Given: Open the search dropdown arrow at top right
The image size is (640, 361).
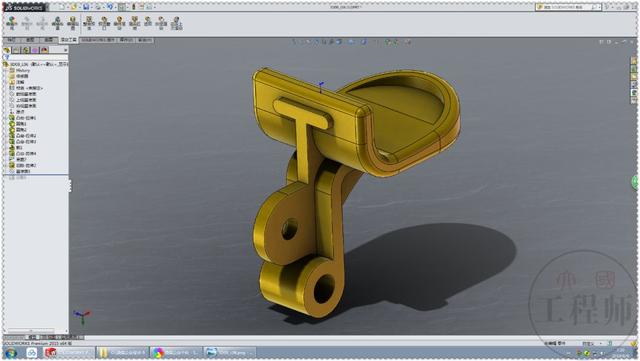Looking at the screenshot, I should pos(599,7).
